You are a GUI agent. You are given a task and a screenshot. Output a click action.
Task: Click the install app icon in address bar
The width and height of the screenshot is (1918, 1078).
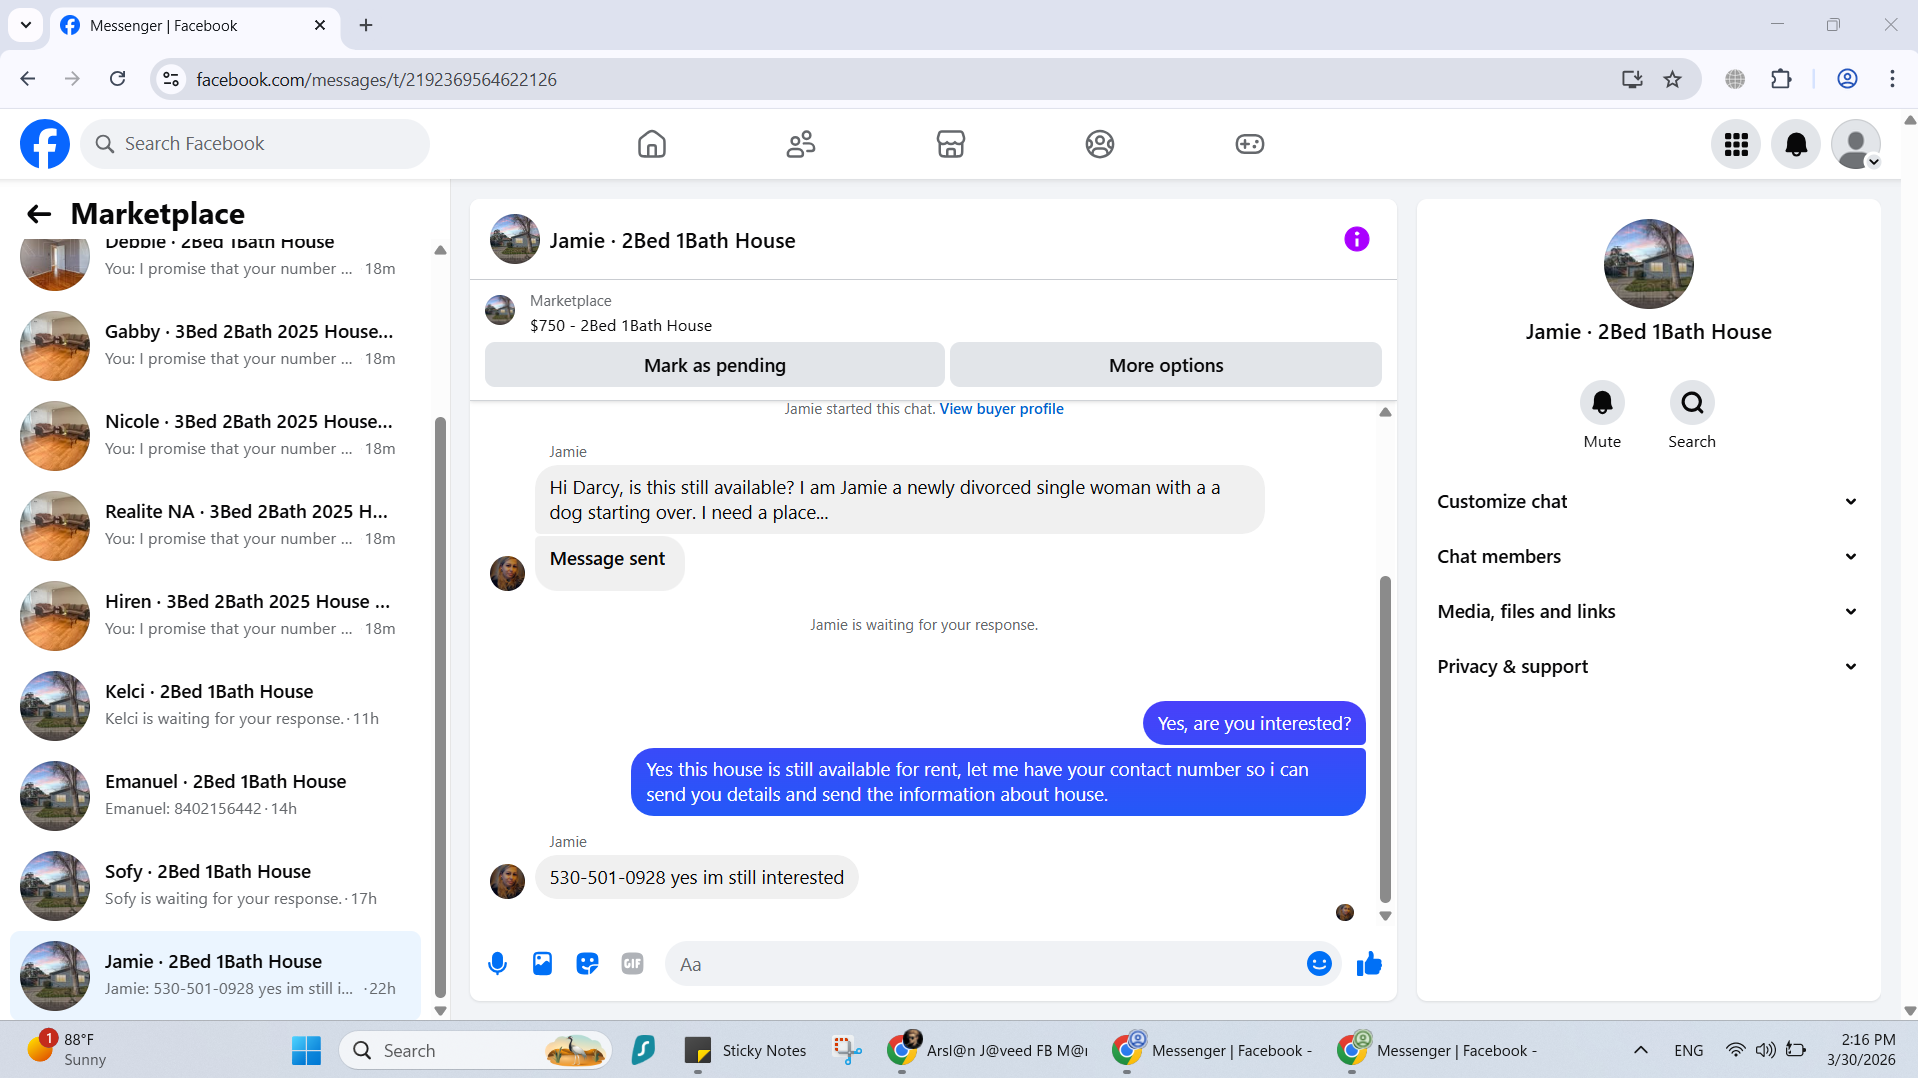click(1632, 79)
